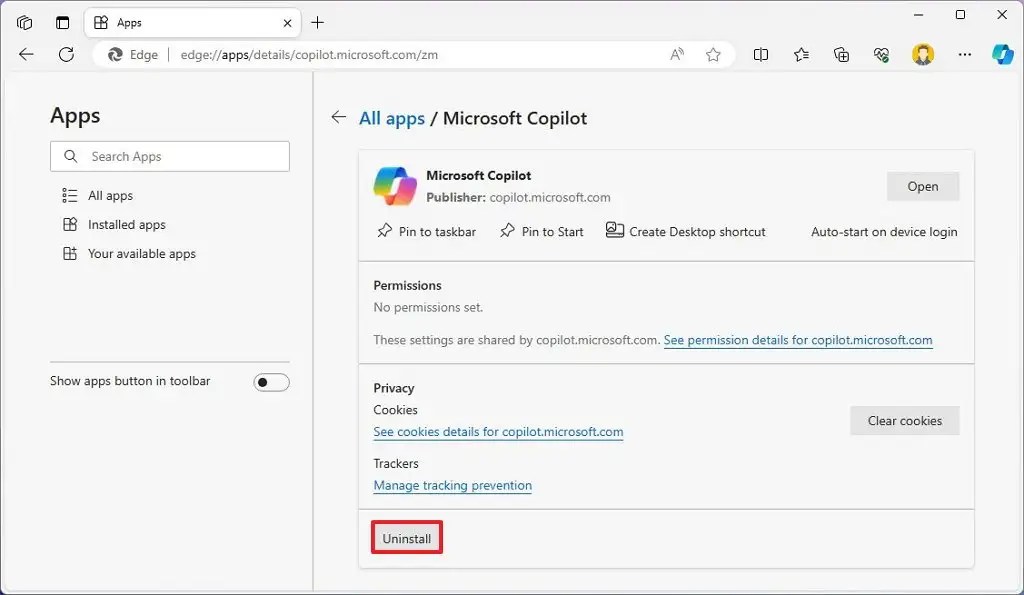Click the Edge site identity badge
This screenshot has height=595, width=1024.
click(x=133, y=55)
